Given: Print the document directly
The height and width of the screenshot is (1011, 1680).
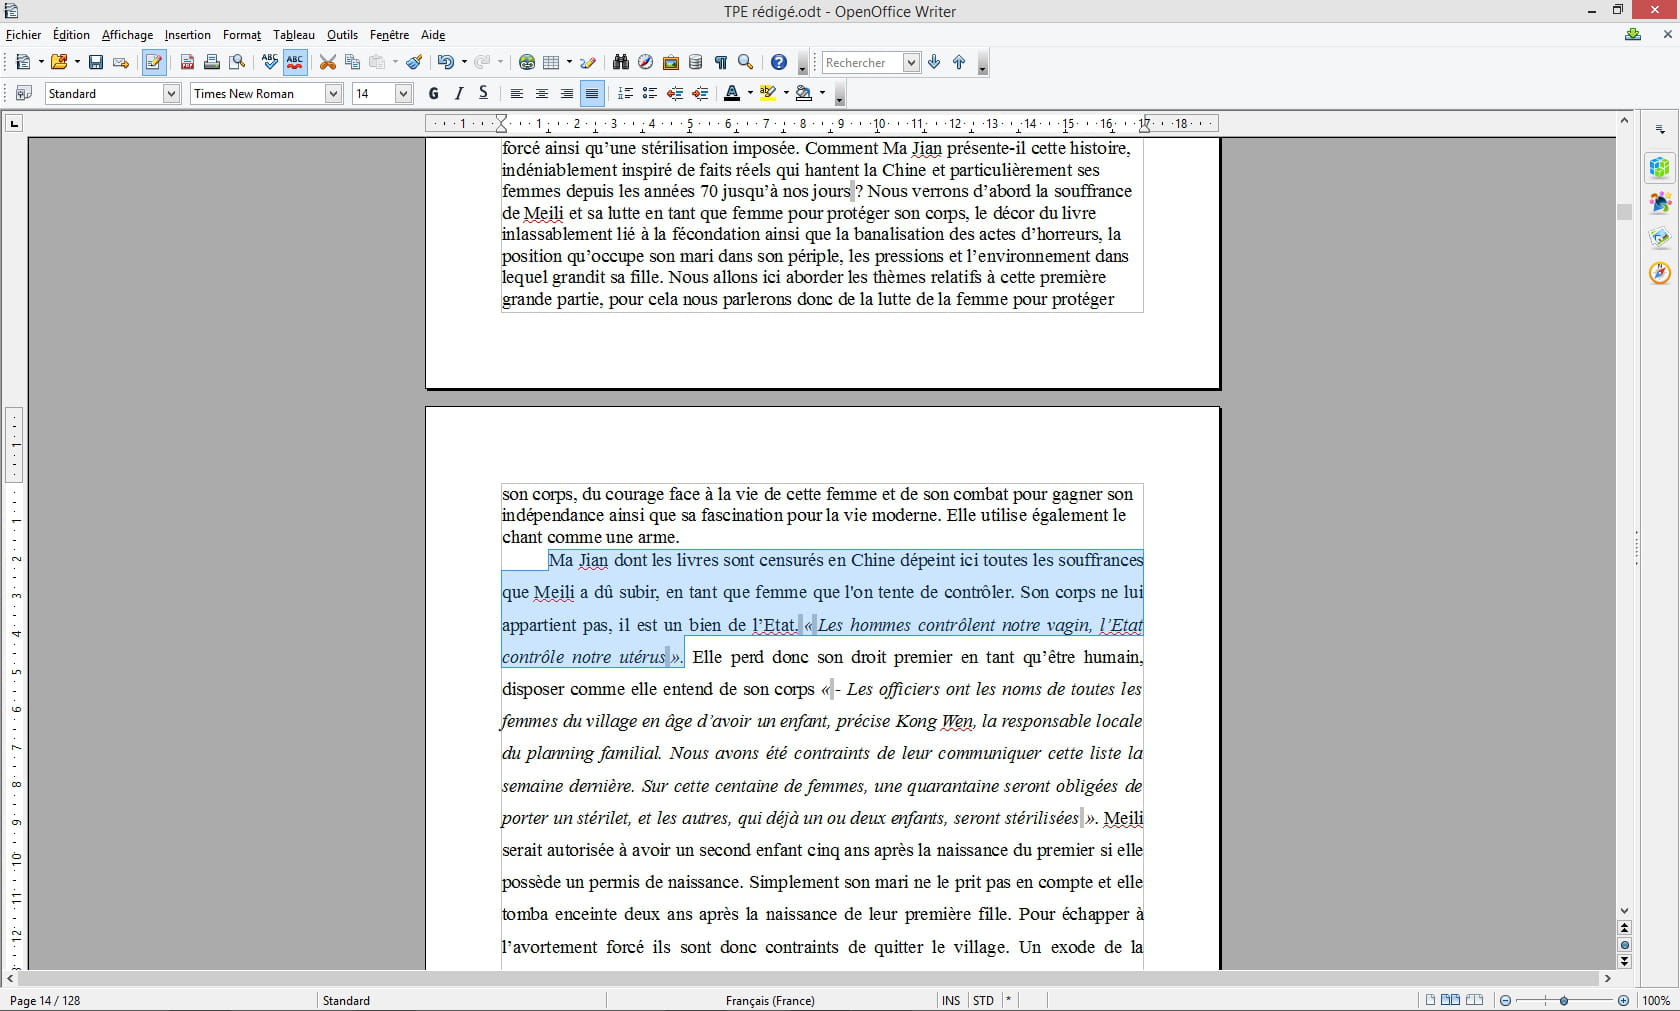Looking at the screenshot, I should [x=212, y=63].
